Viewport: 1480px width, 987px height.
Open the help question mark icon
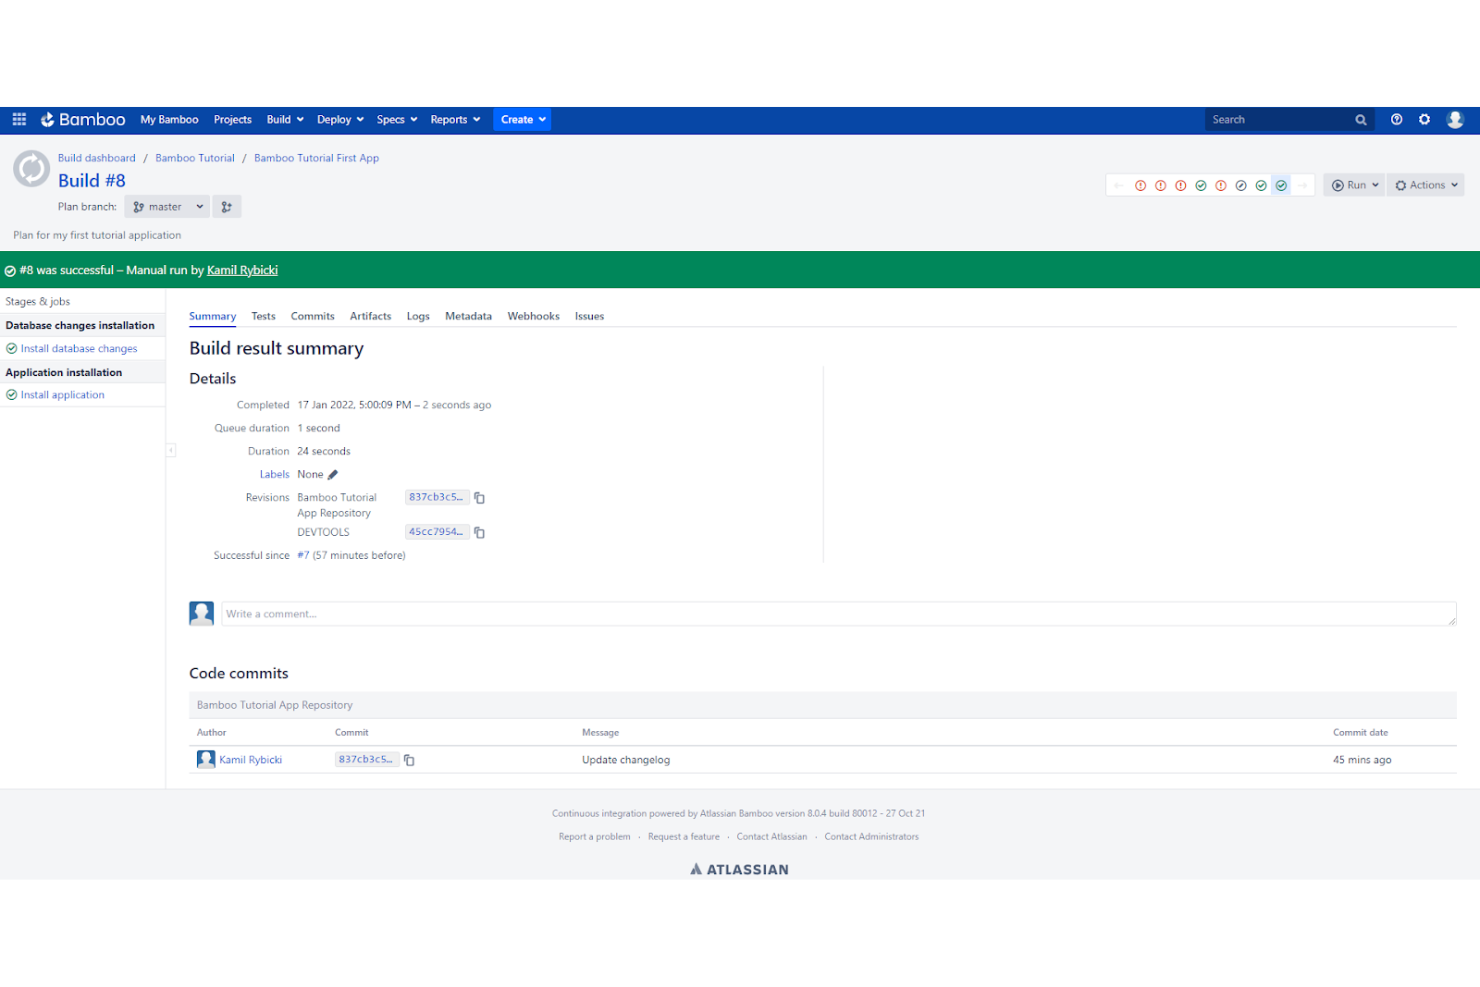click(x=1396, y=119)
